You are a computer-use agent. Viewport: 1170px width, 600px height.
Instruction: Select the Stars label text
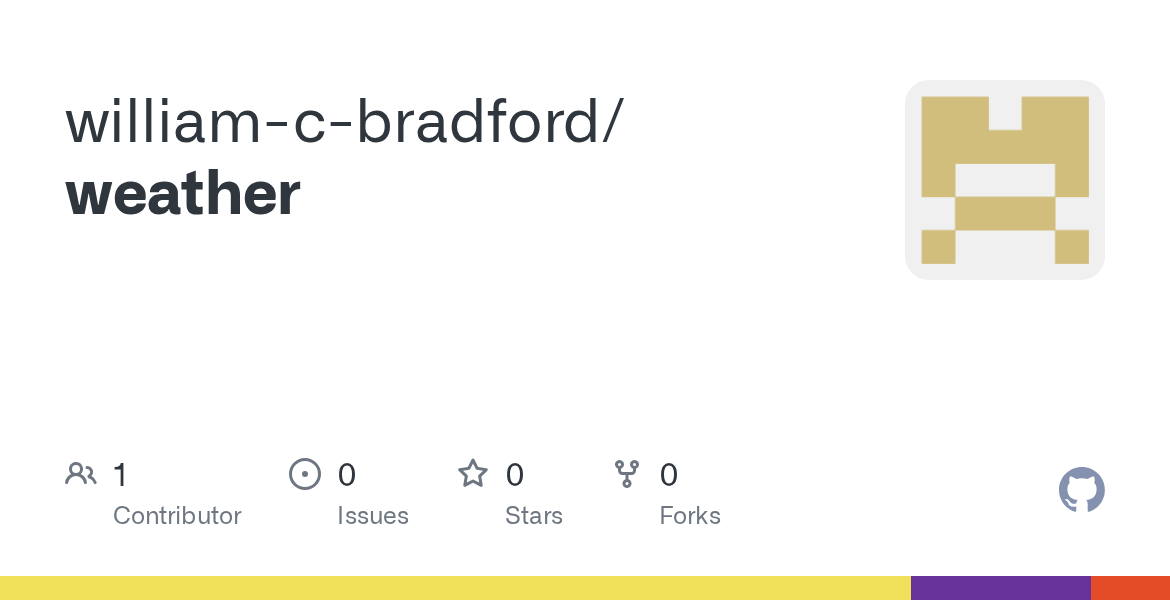pyautogui.click(x=534, y=516)
